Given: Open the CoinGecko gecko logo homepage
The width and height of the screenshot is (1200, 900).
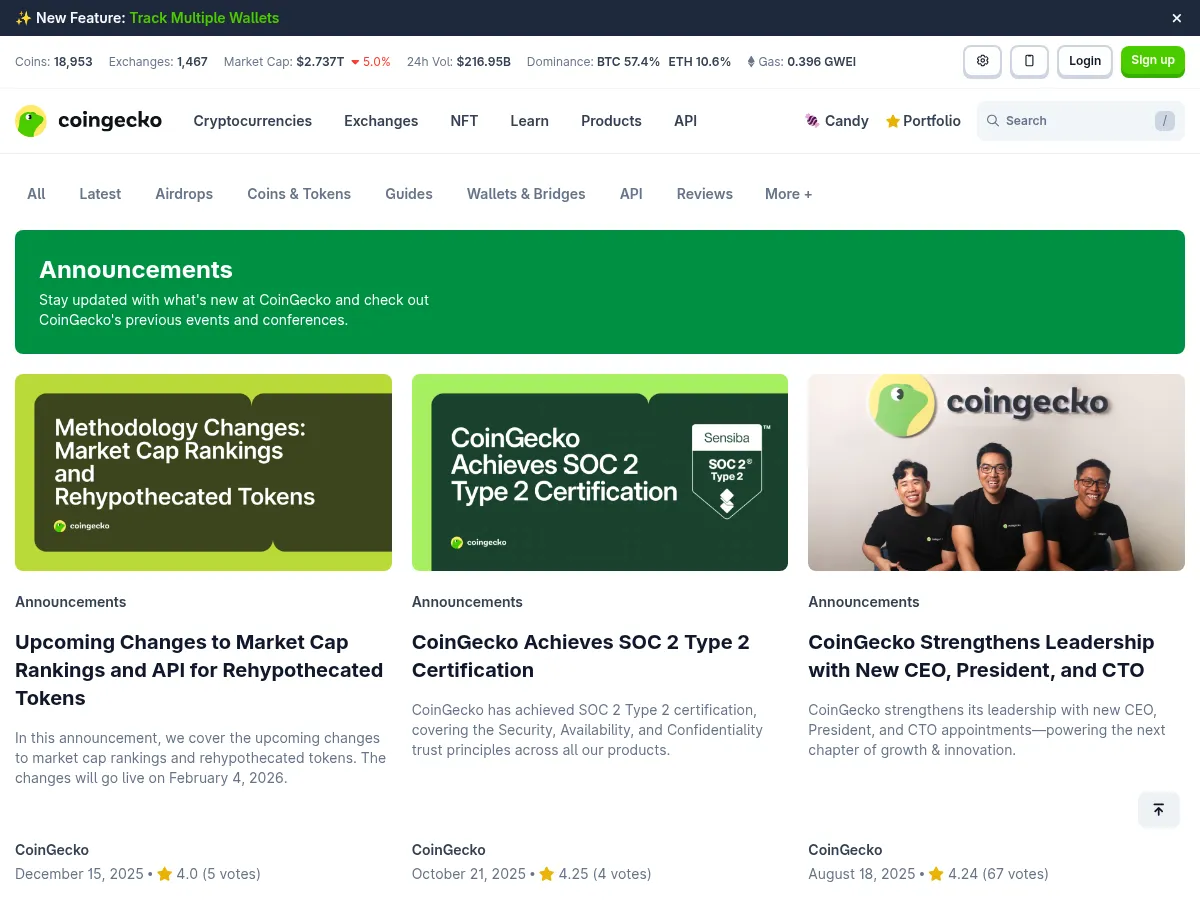Looking at the screenshot, I should [31, 120].
